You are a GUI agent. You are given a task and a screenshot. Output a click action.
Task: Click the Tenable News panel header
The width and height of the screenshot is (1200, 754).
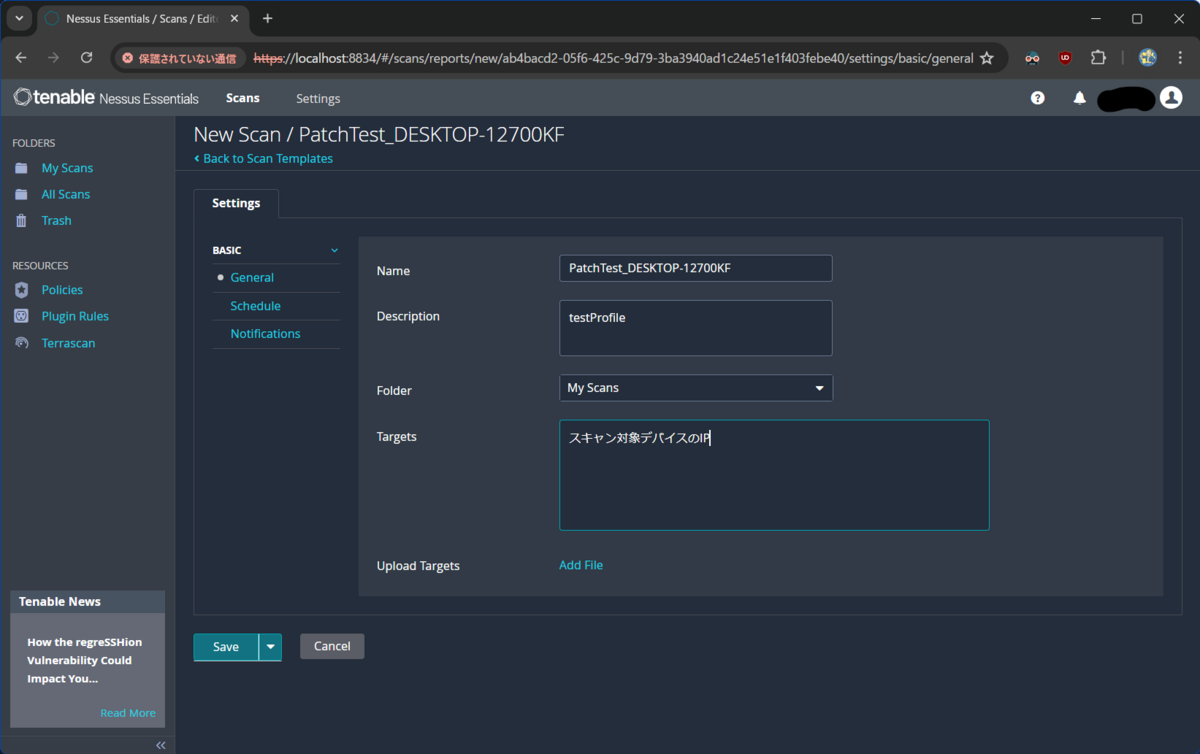[x=88, y=601]
